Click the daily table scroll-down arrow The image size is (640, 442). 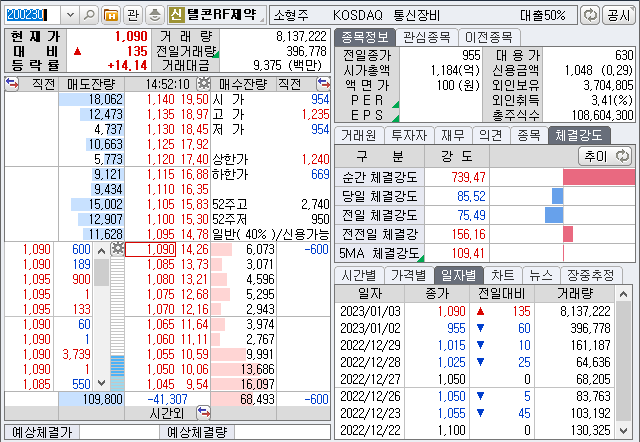pos(623,430)
